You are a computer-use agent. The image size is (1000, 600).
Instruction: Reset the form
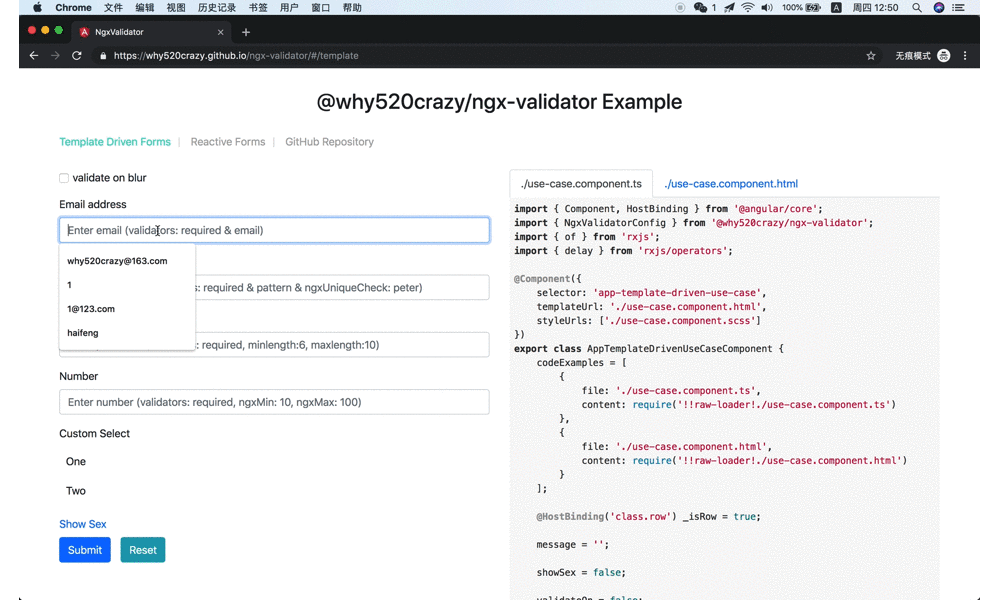point(143,550)
